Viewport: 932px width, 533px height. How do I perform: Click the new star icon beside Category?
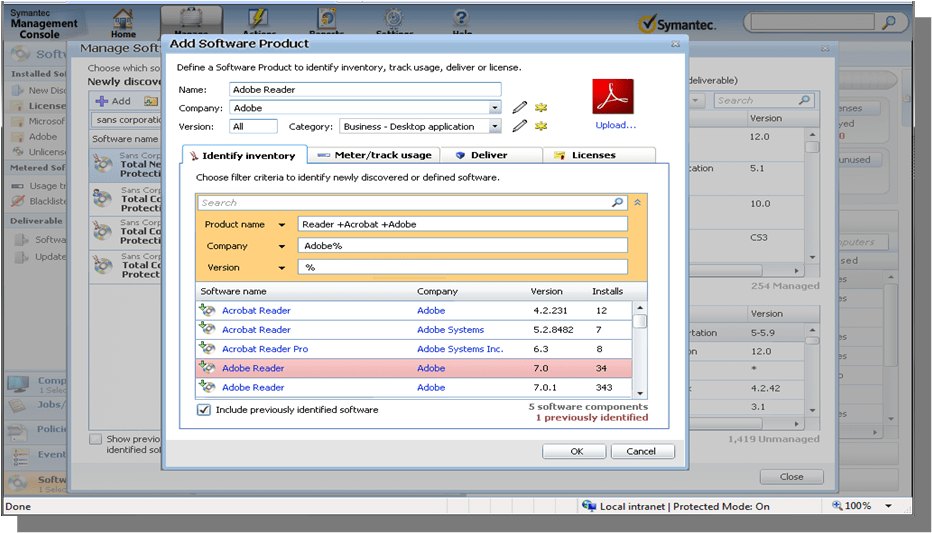pyautogui.click(x=540, y=126)
